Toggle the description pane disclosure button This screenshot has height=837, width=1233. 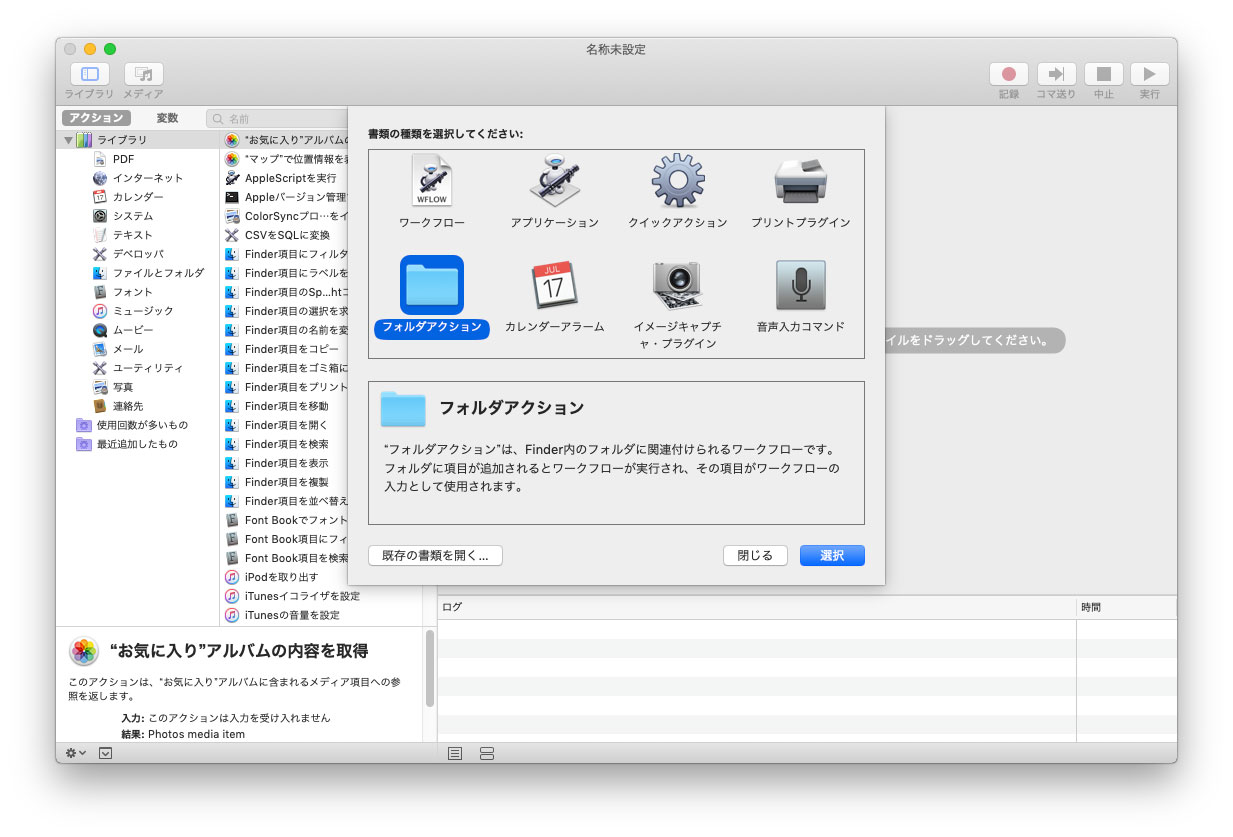coord(105,753)
